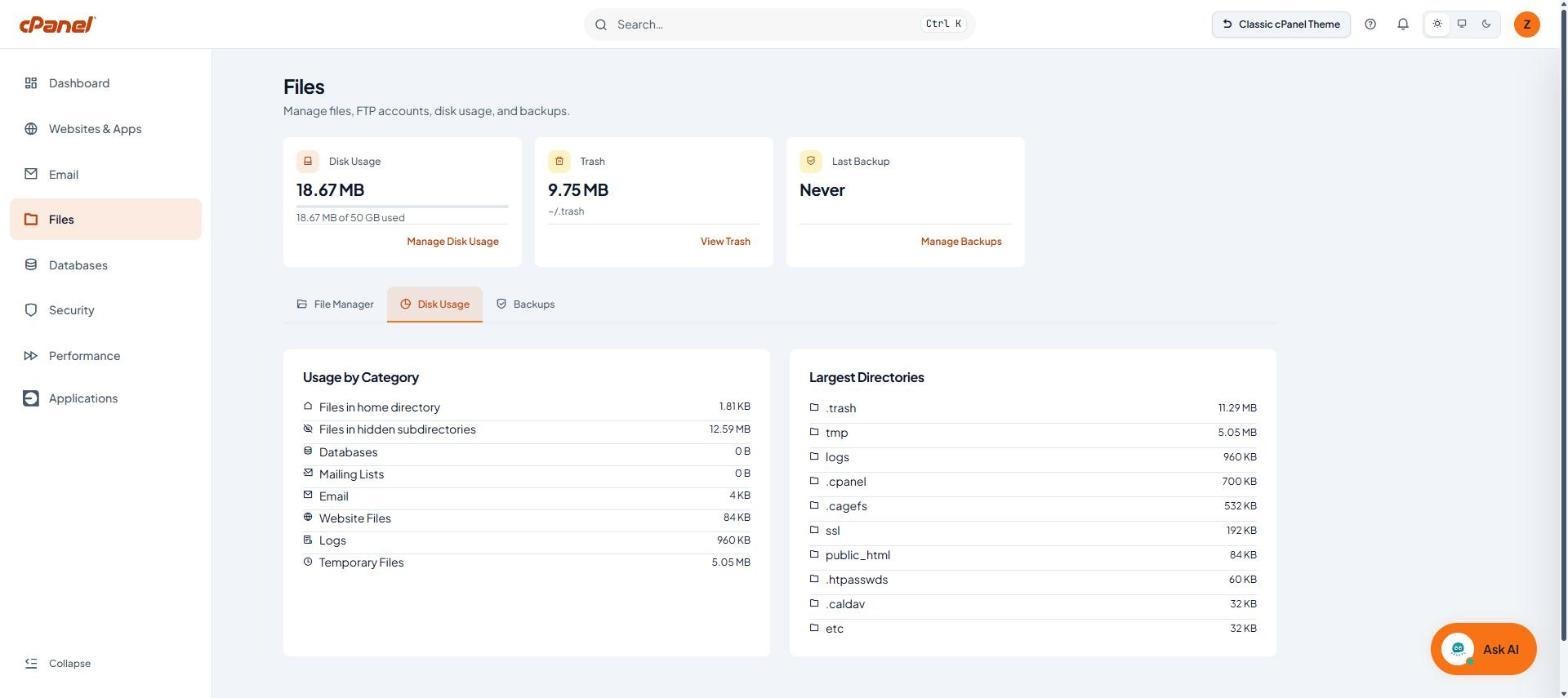The height and width of the screenshot is (698, 1568).
Task: Open Performance section in sidebar
Action: click(106, 356)
